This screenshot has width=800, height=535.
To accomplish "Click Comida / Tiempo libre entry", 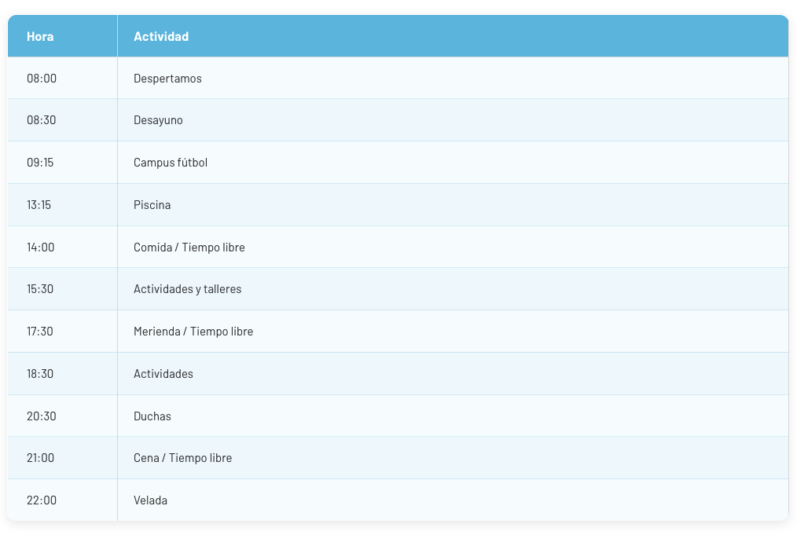I will coord(189,247).
